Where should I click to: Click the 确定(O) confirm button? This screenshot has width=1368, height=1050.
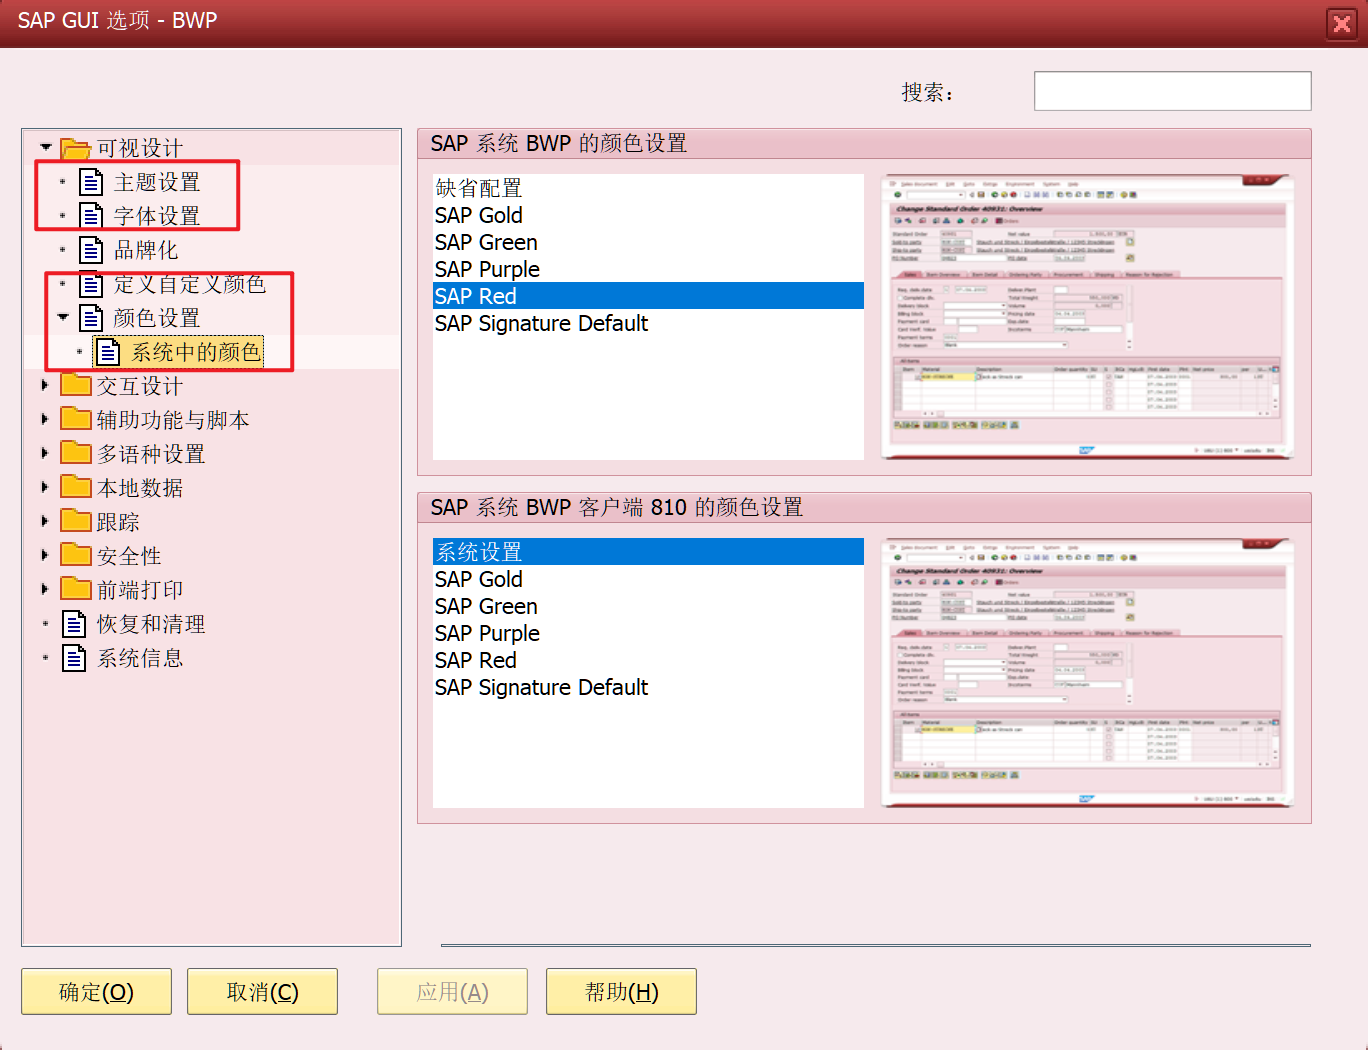pyautogui.click(x=96, y=991)
